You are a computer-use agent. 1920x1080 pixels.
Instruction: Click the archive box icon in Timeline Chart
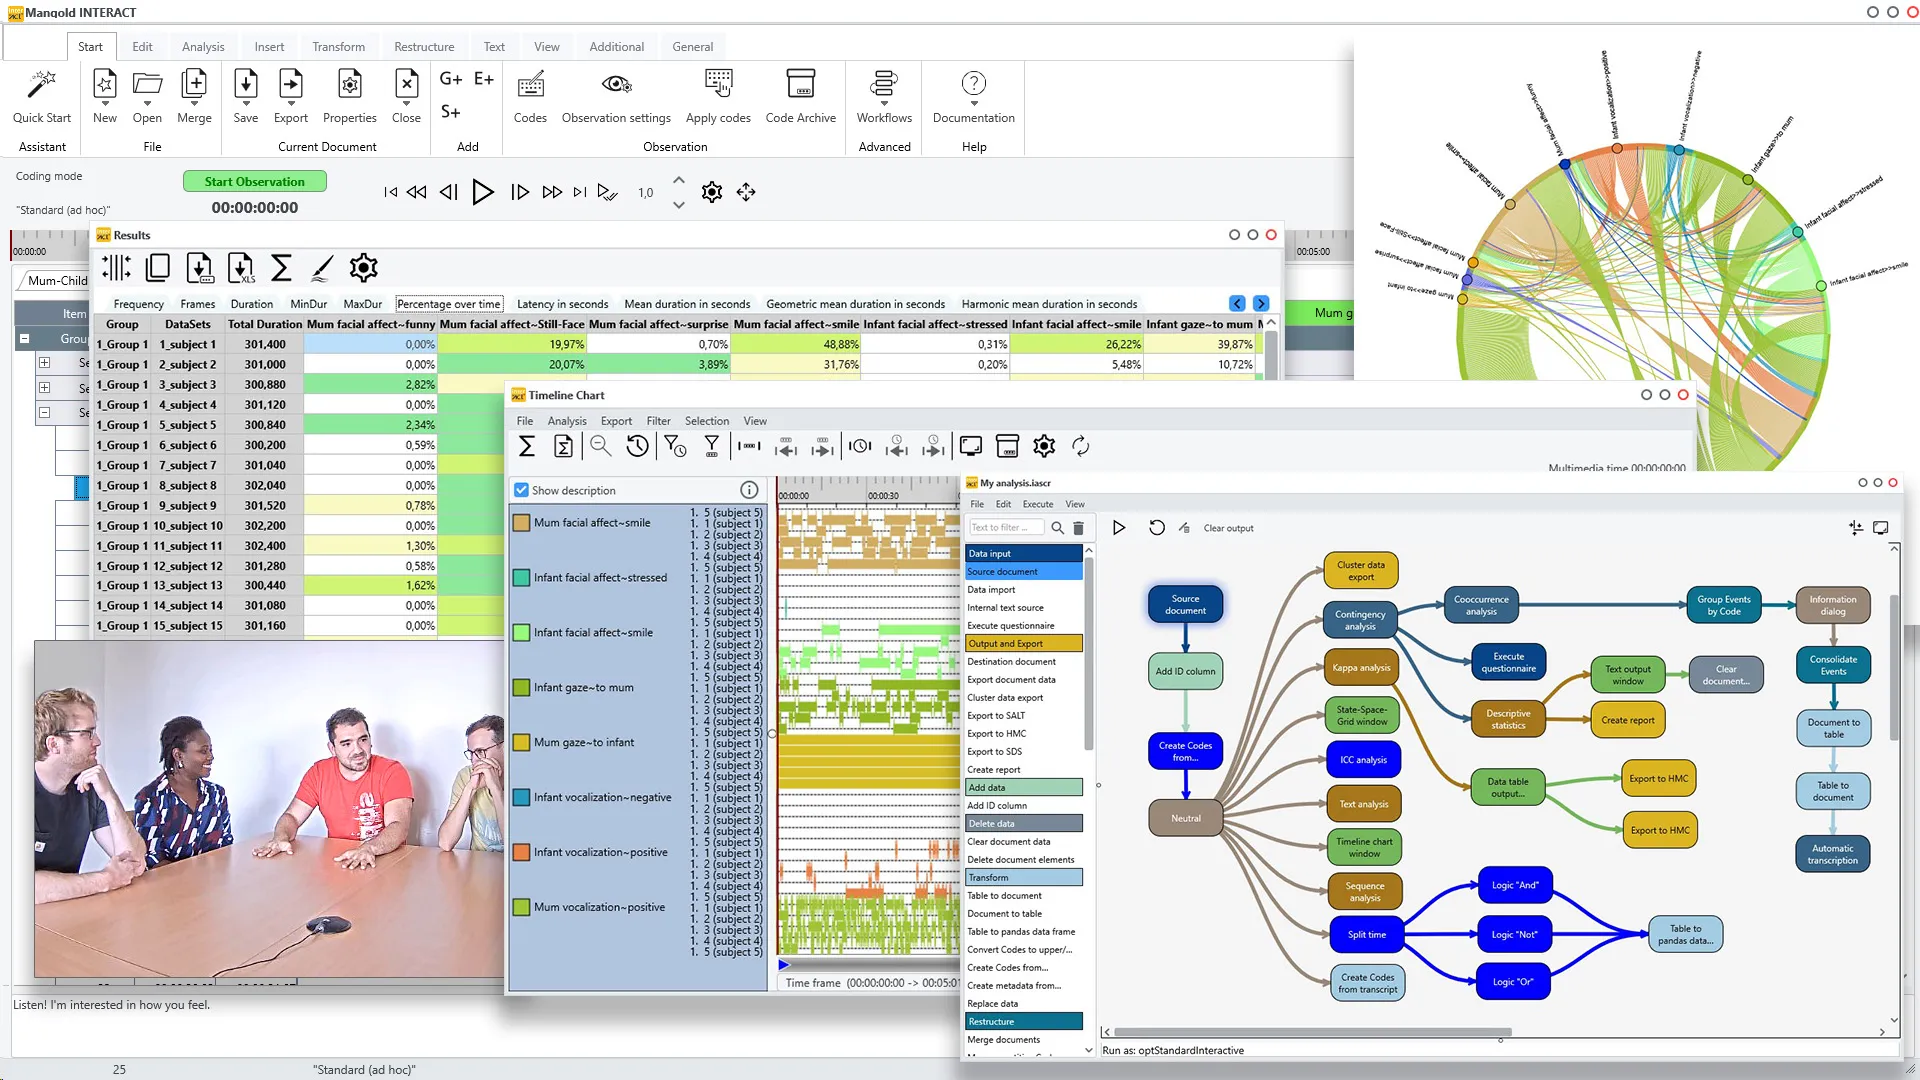(x=1008, y=447)
